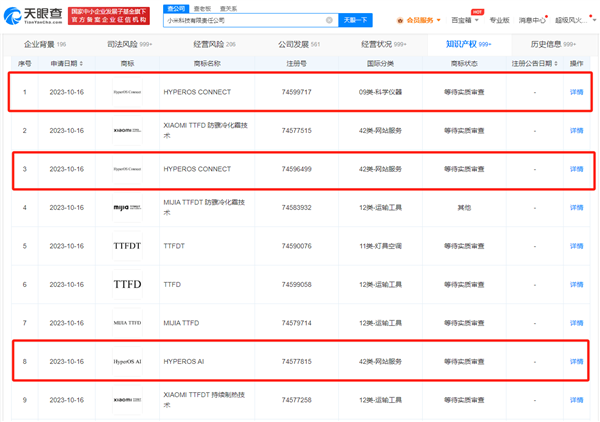Click the 商标状态 column header
This screenshot has height=422, width=600.
pyautogui.click(x=464, y=64)
